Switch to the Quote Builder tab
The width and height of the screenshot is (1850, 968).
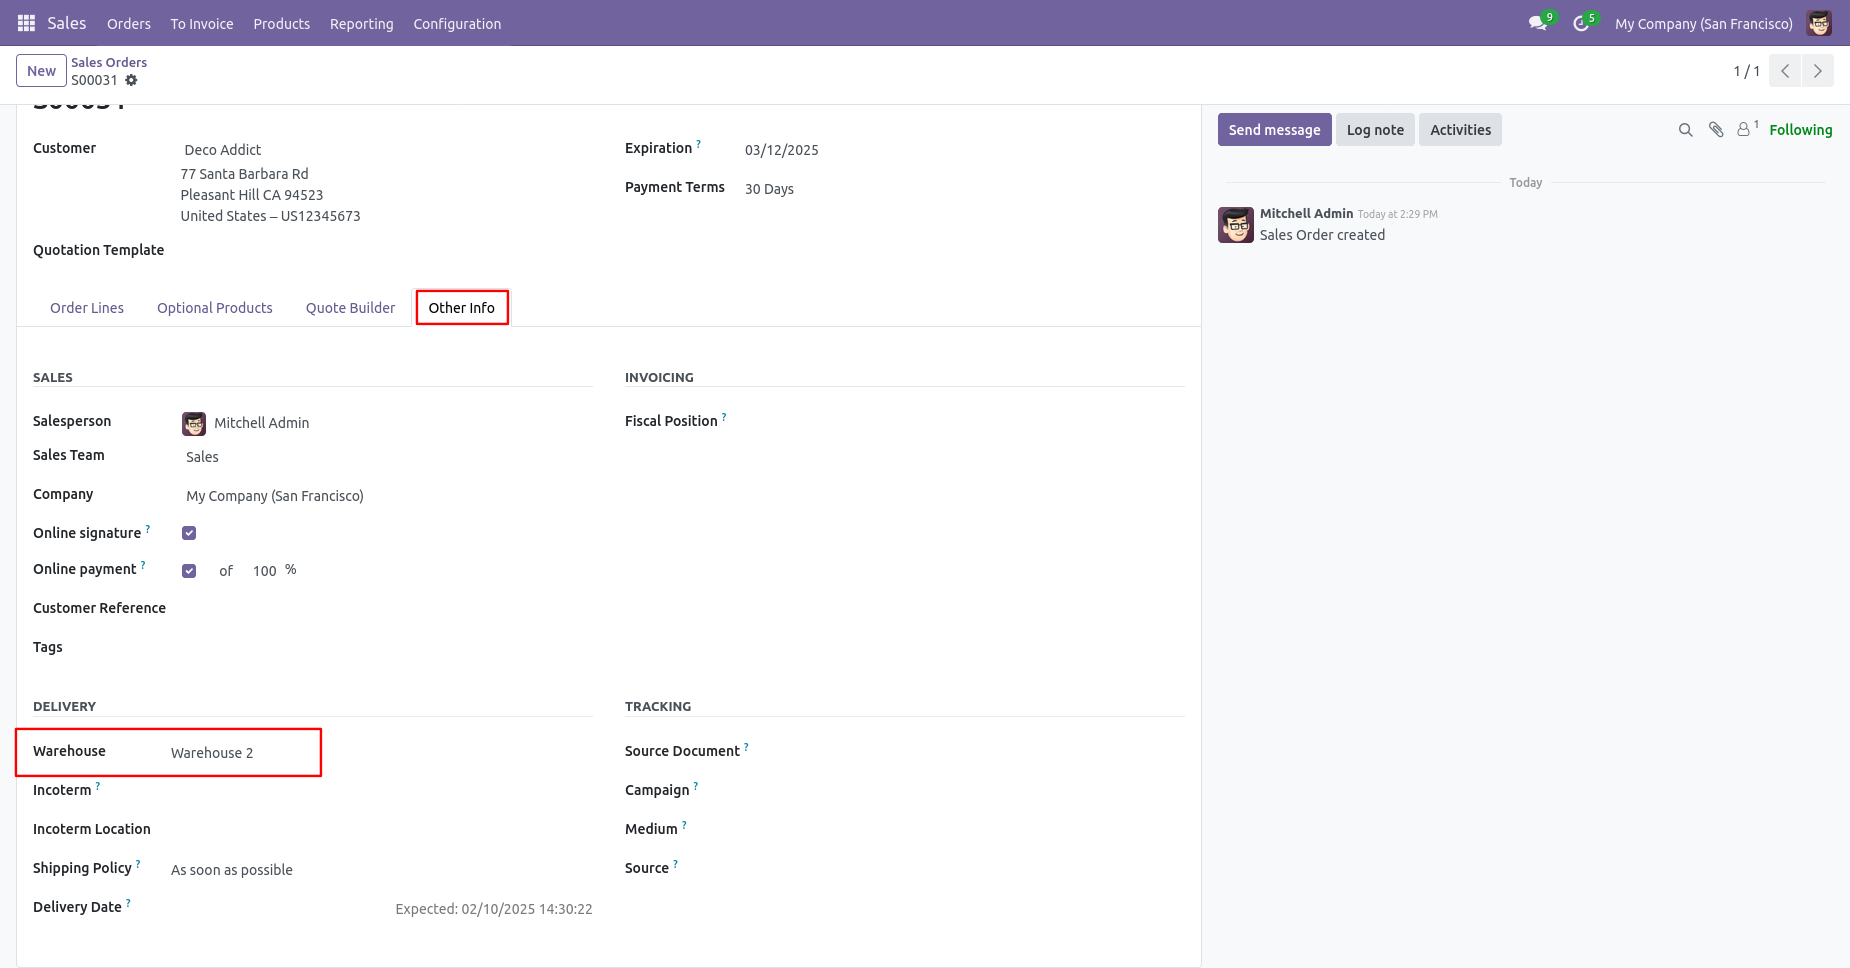(350, 308)
